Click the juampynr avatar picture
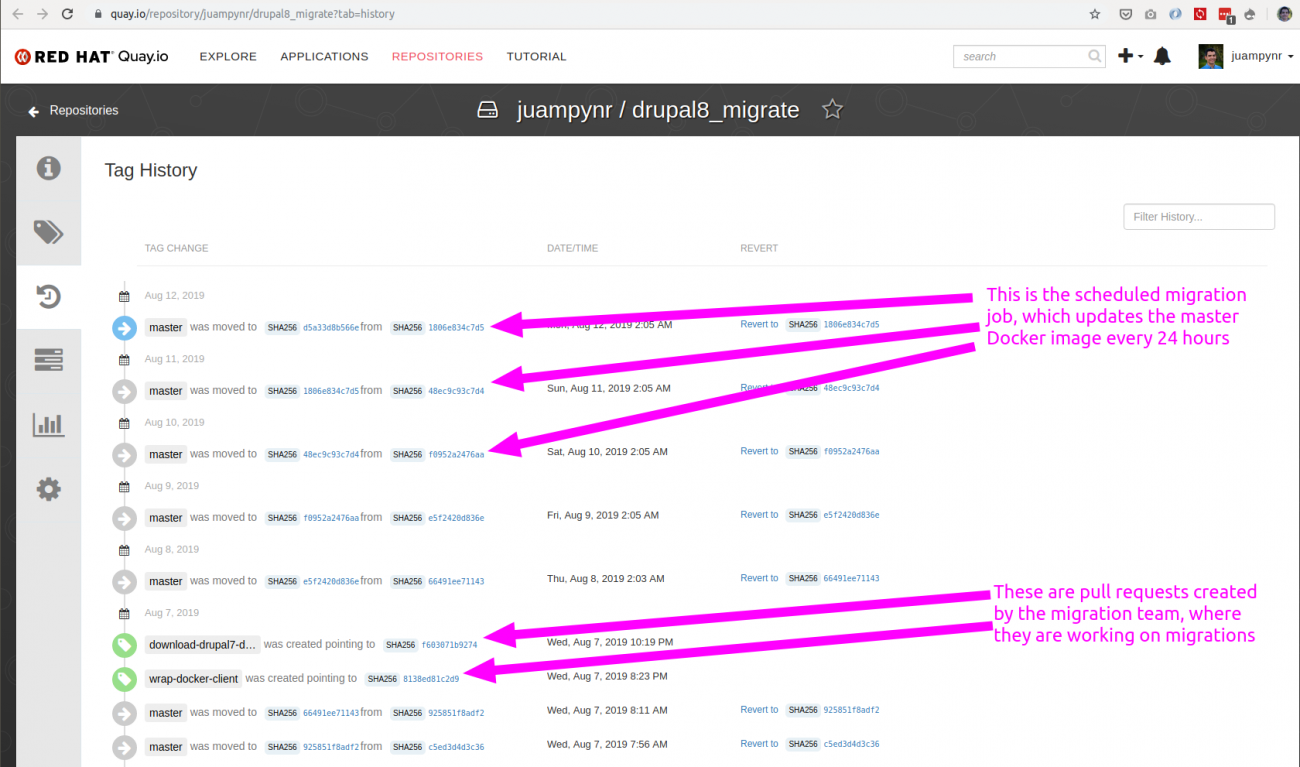The height and width of the screenshot is (767, 1300). (x=1211, y=56)
